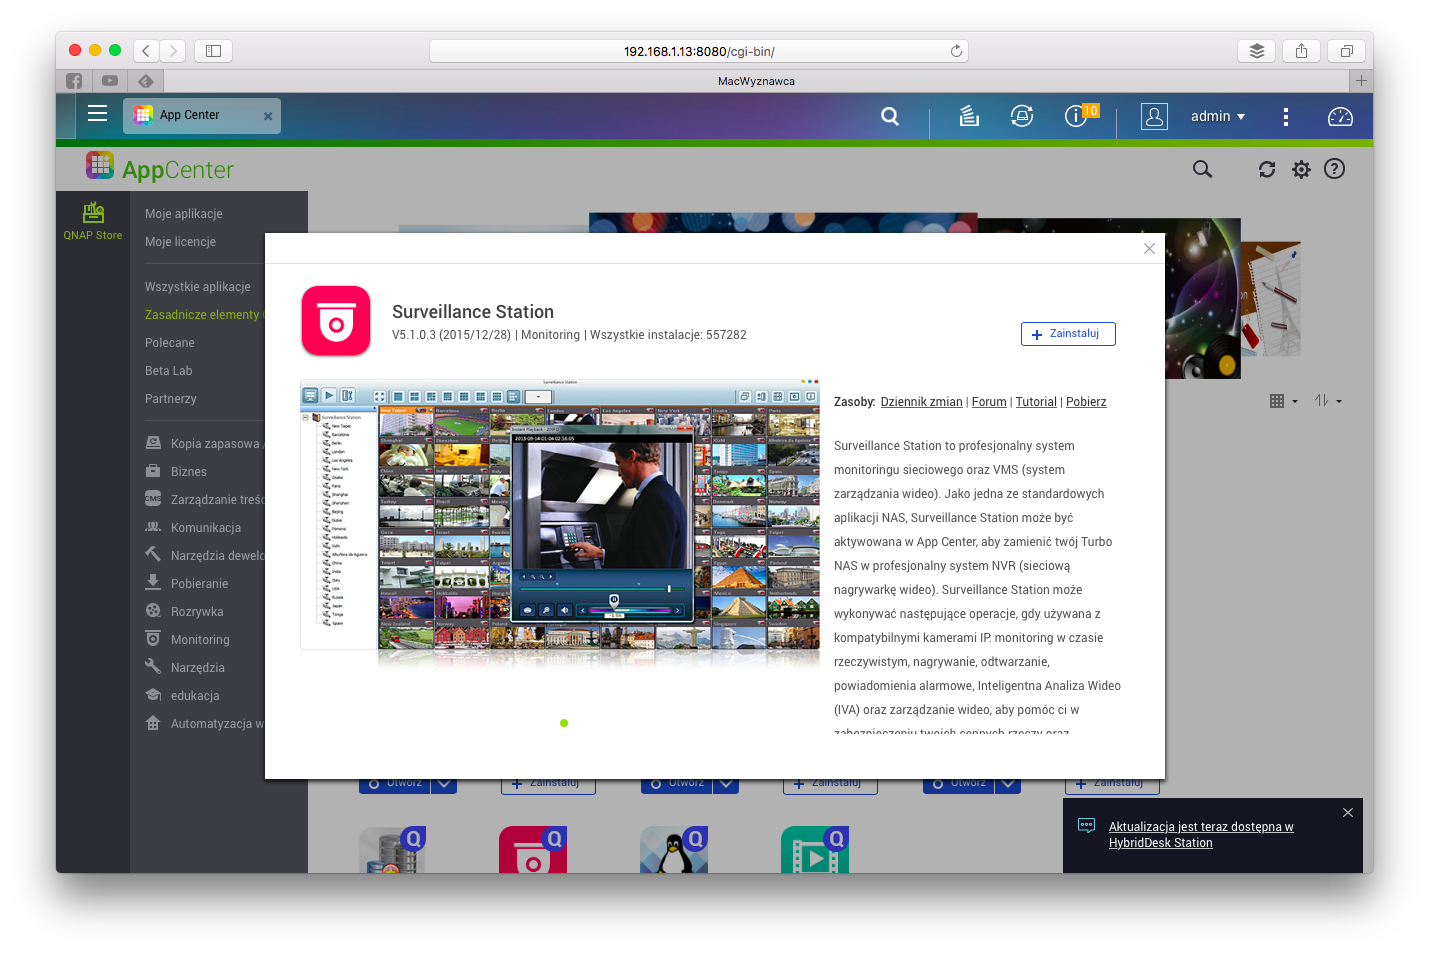This screenshot has height=953, width=1429.
Task: Dismiss the HybridDesk update notification
Action: pos(1348,813)
